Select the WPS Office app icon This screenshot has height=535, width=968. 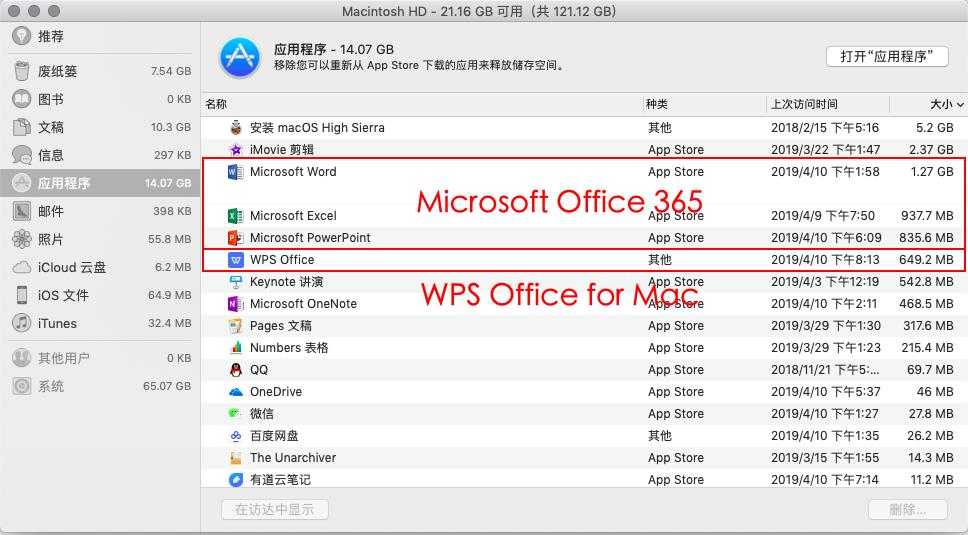pyautogui.click(x=235, y=260)
